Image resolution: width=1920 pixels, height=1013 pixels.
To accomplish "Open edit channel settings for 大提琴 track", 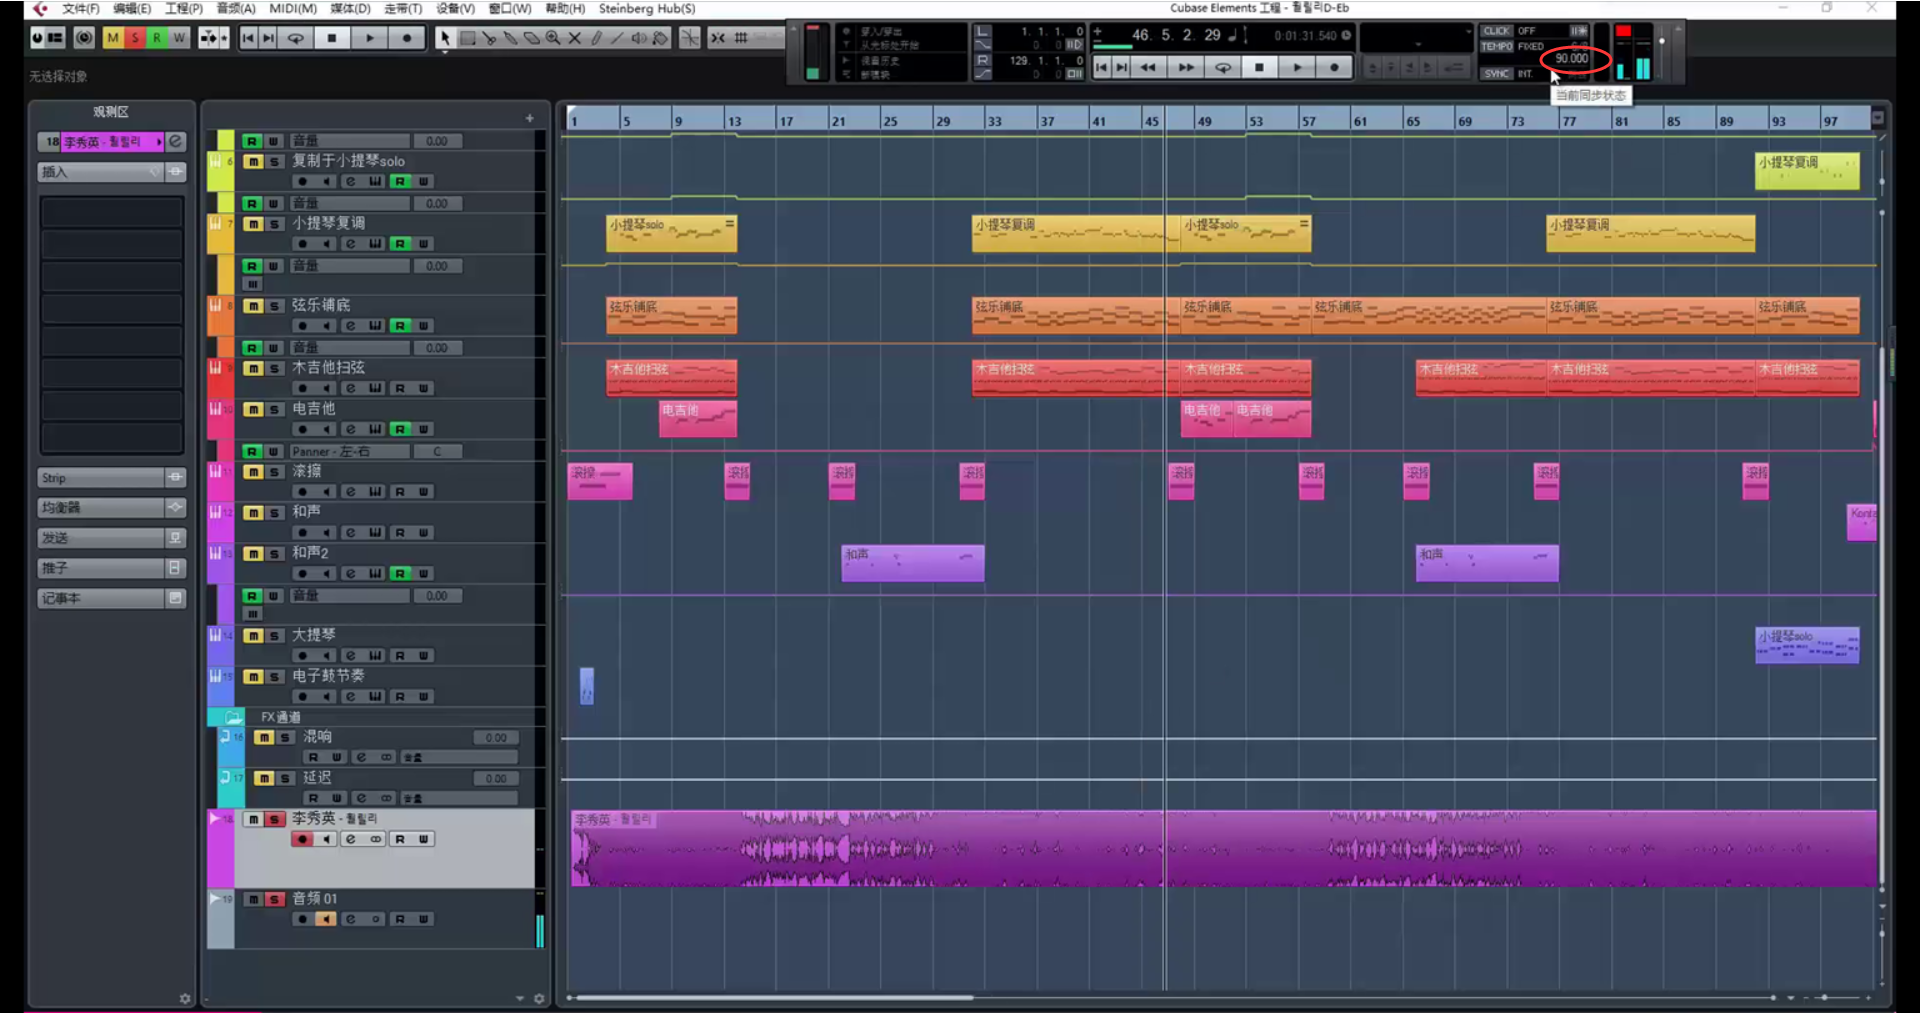I will click(350, 656).
